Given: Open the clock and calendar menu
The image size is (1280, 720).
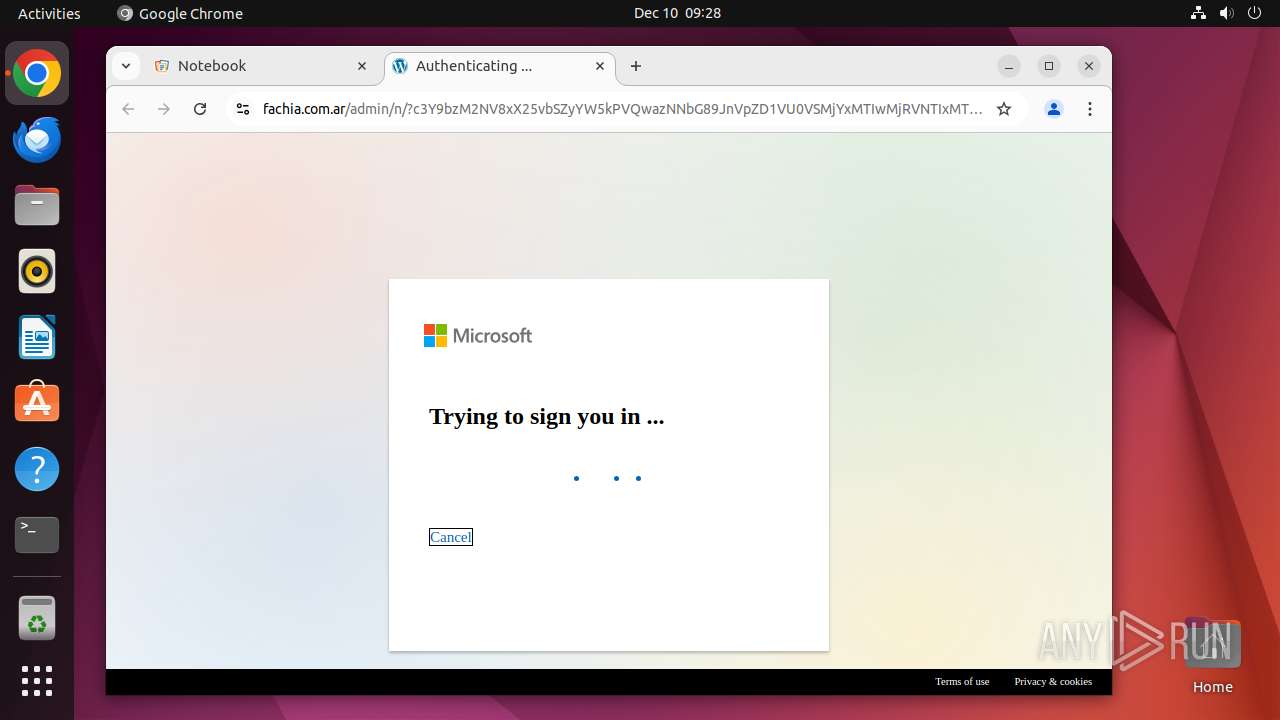Looking at the screenshot, I should (x=677, y=13).
